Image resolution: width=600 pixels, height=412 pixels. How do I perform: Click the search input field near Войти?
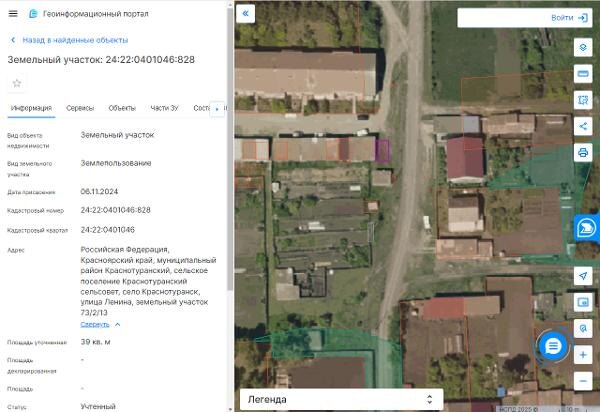point(503,18)
